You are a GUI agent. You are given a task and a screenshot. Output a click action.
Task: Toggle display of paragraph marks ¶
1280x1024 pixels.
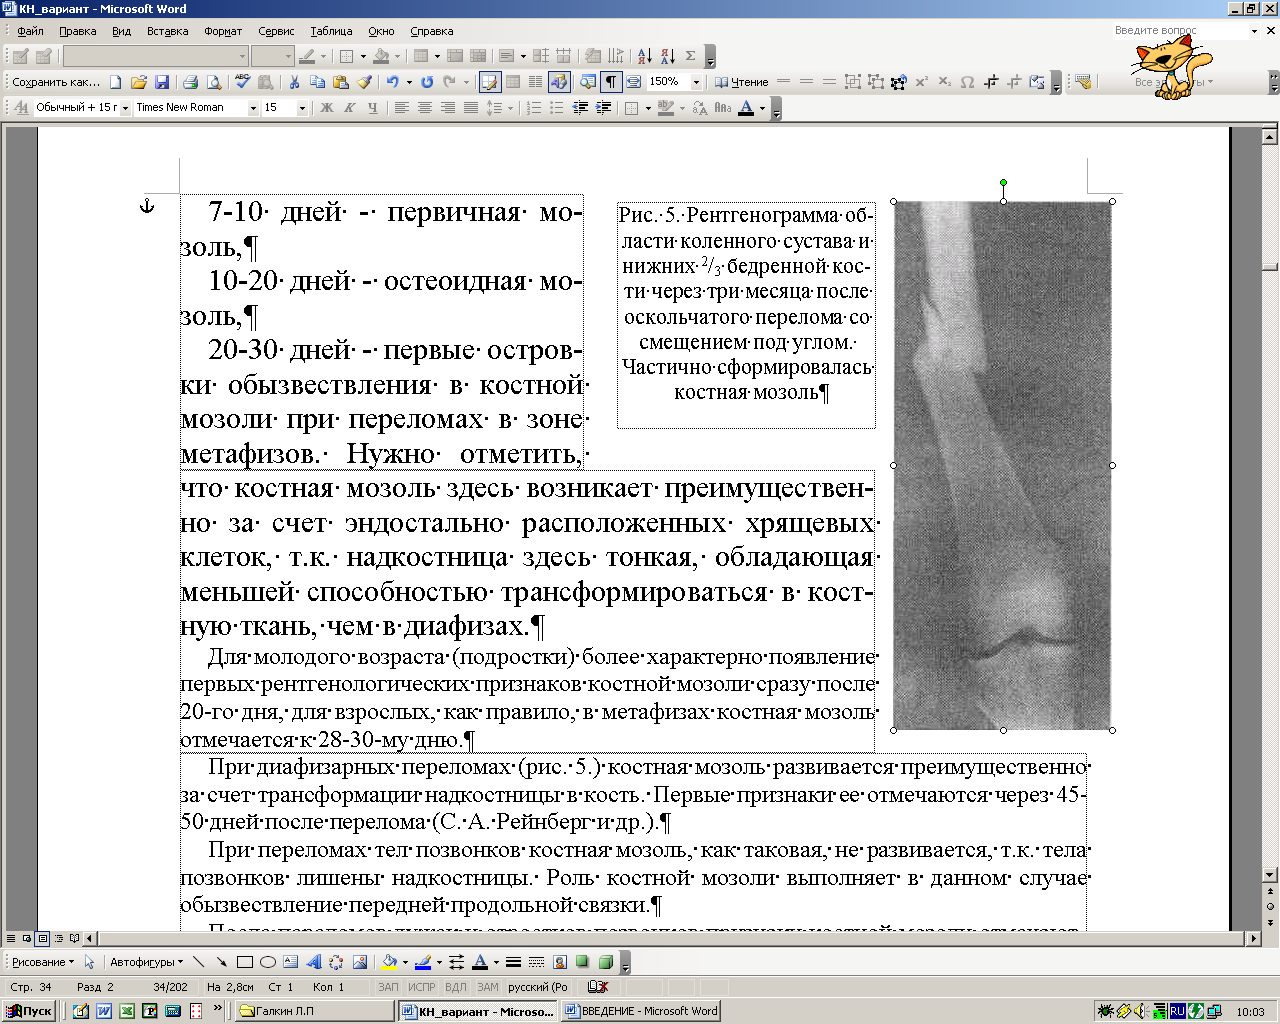click(611, 82)
